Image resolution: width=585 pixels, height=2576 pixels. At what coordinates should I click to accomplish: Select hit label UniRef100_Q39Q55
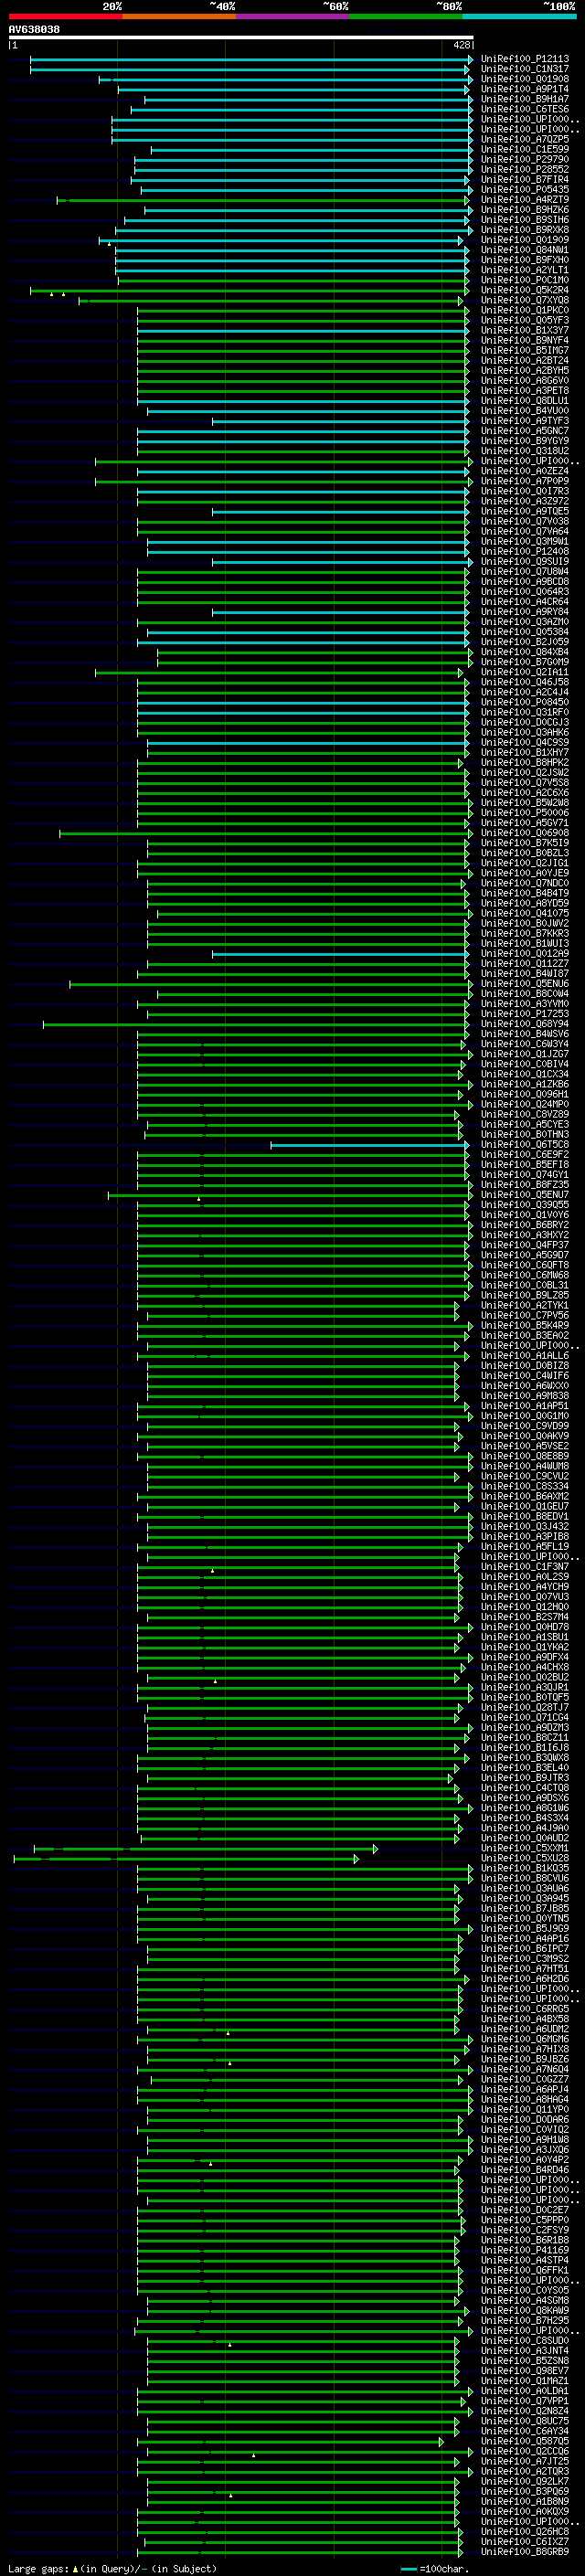(525, 1204)
